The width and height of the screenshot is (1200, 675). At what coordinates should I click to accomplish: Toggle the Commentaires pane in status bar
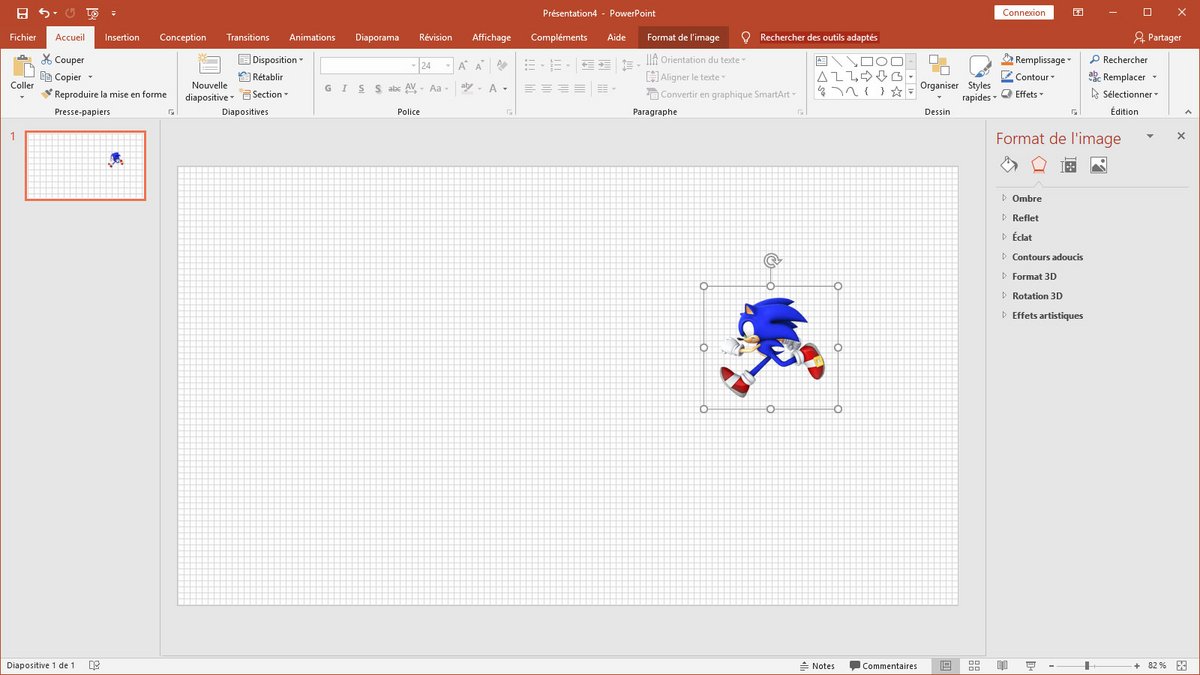[x=883, y=666]
